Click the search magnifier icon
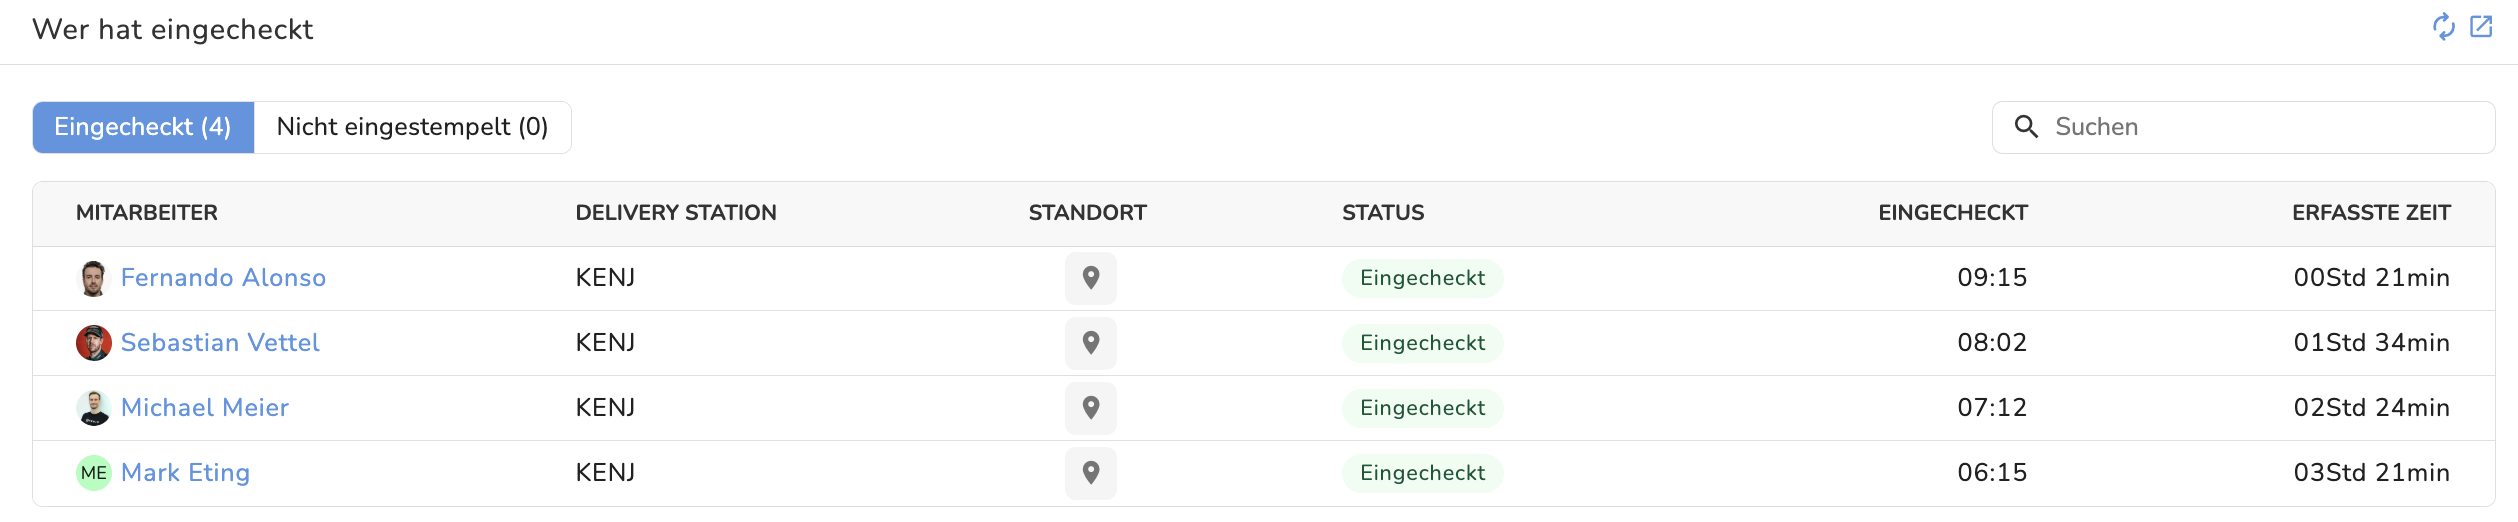Viewport: 2518px width, 522px height. pos(2026,127)
